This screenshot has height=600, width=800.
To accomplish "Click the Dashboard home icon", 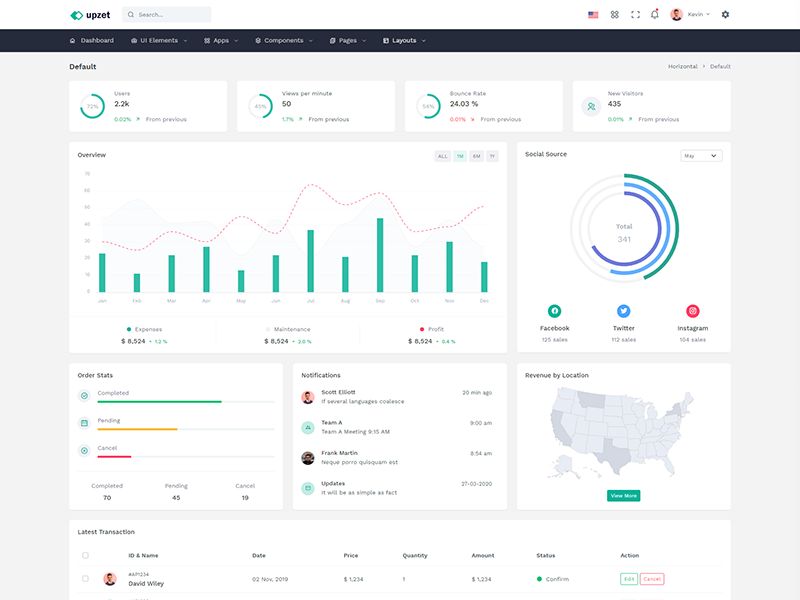I will tap(72, 40).
